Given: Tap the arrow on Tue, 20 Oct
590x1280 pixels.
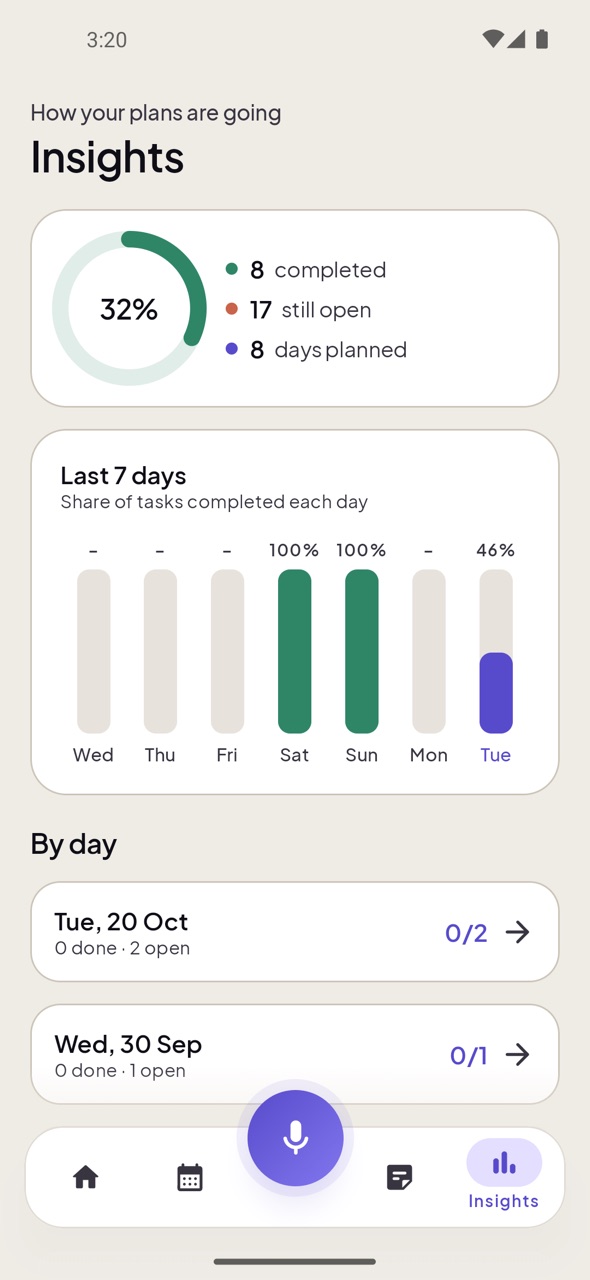Looking at the screenshot, I should pyautogui.click(x=517, y=932).
